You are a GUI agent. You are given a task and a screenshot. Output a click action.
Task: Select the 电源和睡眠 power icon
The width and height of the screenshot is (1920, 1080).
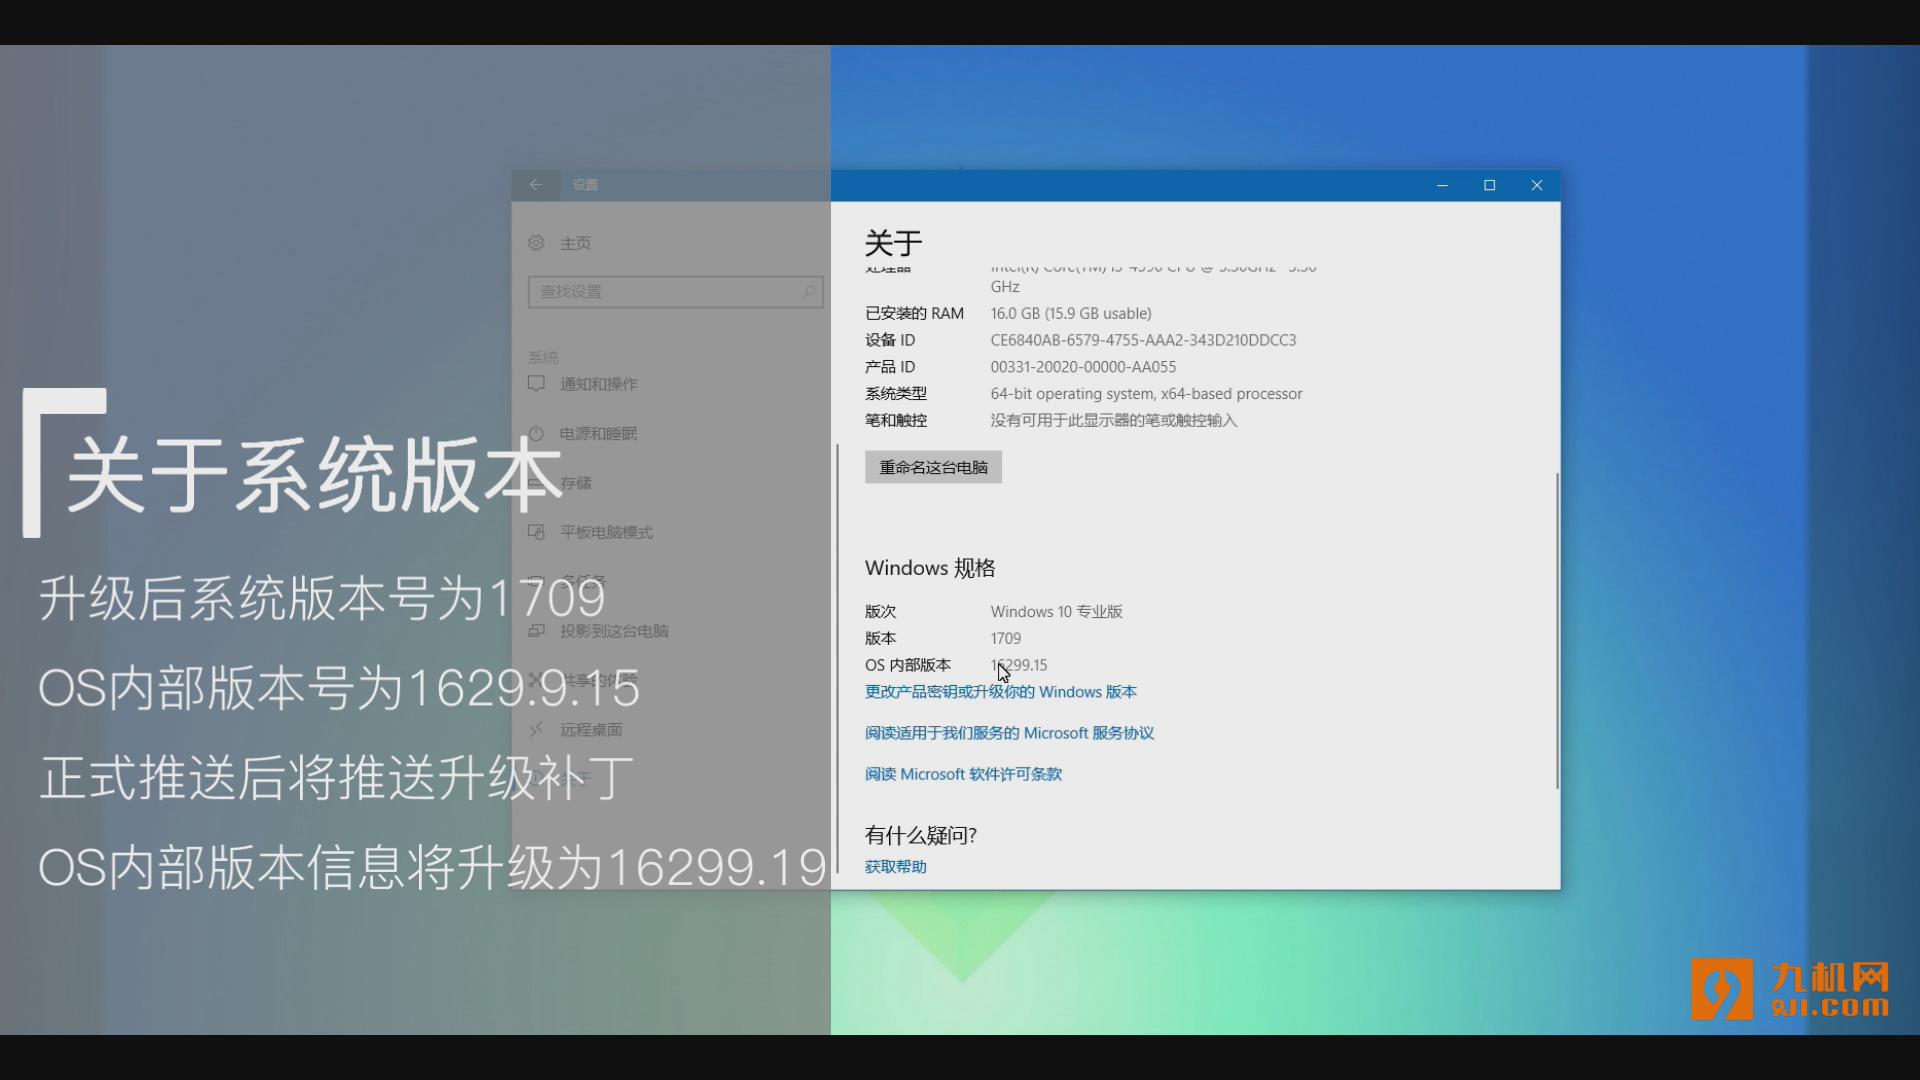point(537,433)
